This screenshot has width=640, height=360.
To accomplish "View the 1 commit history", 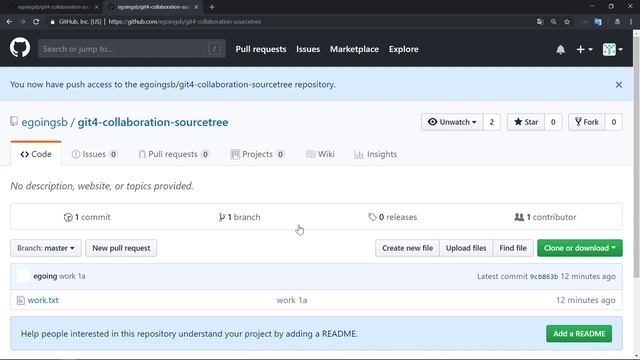I will (x=87, y=217).
